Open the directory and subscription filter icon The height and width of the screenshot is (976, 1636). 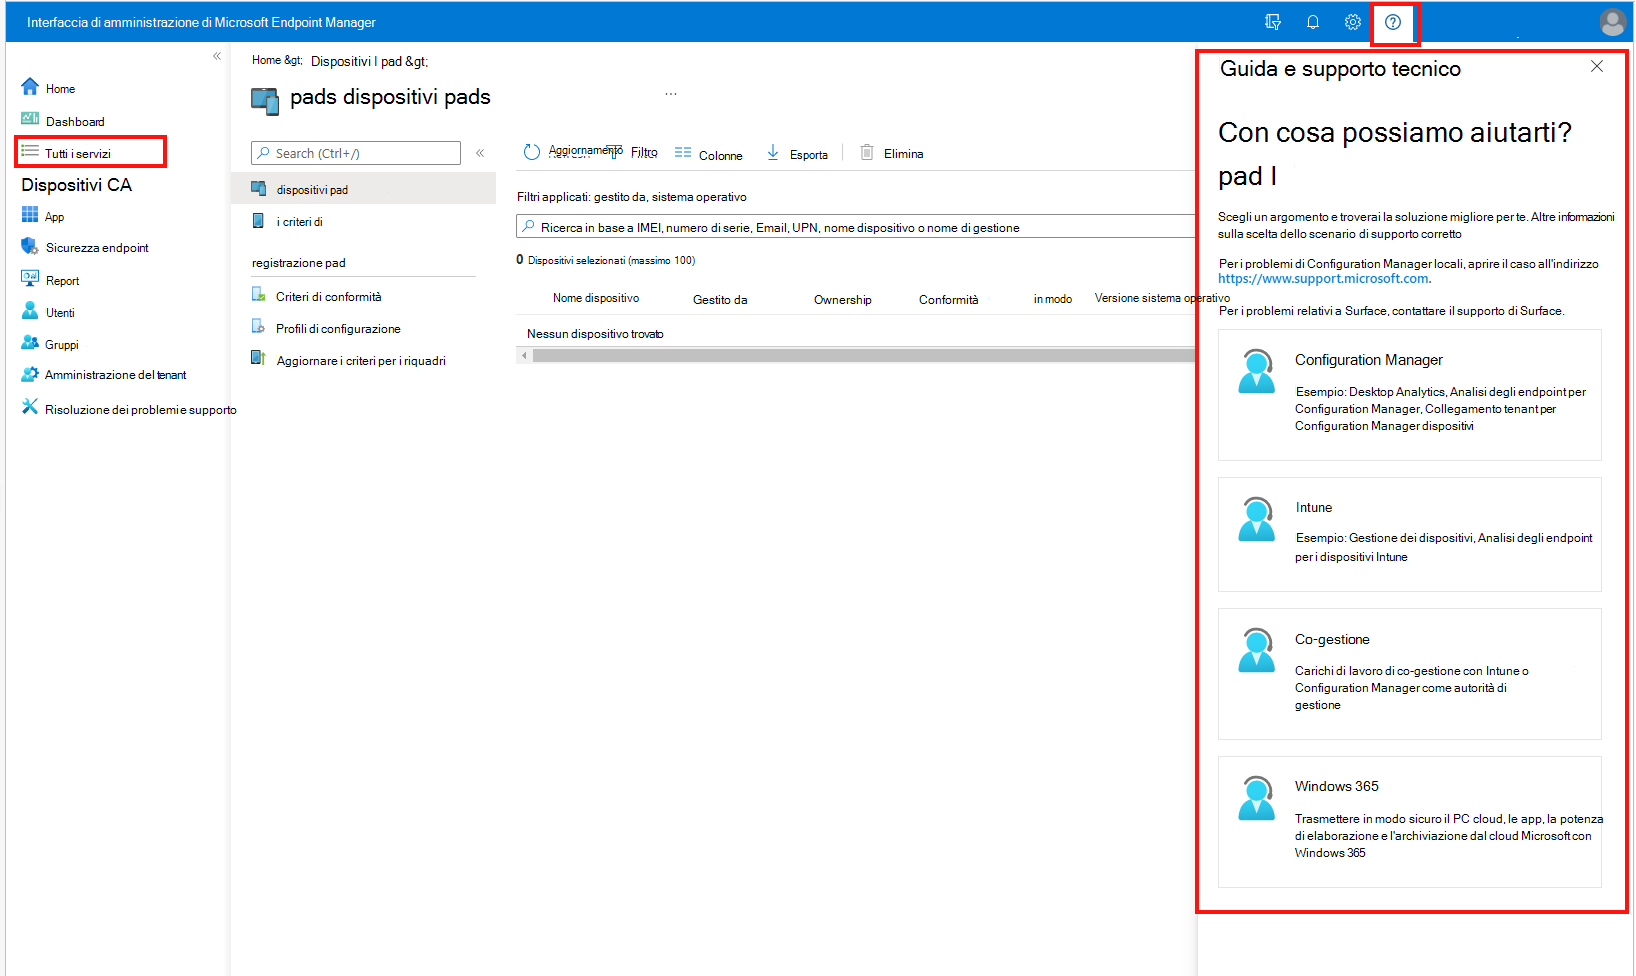(x=1273, y=22)
